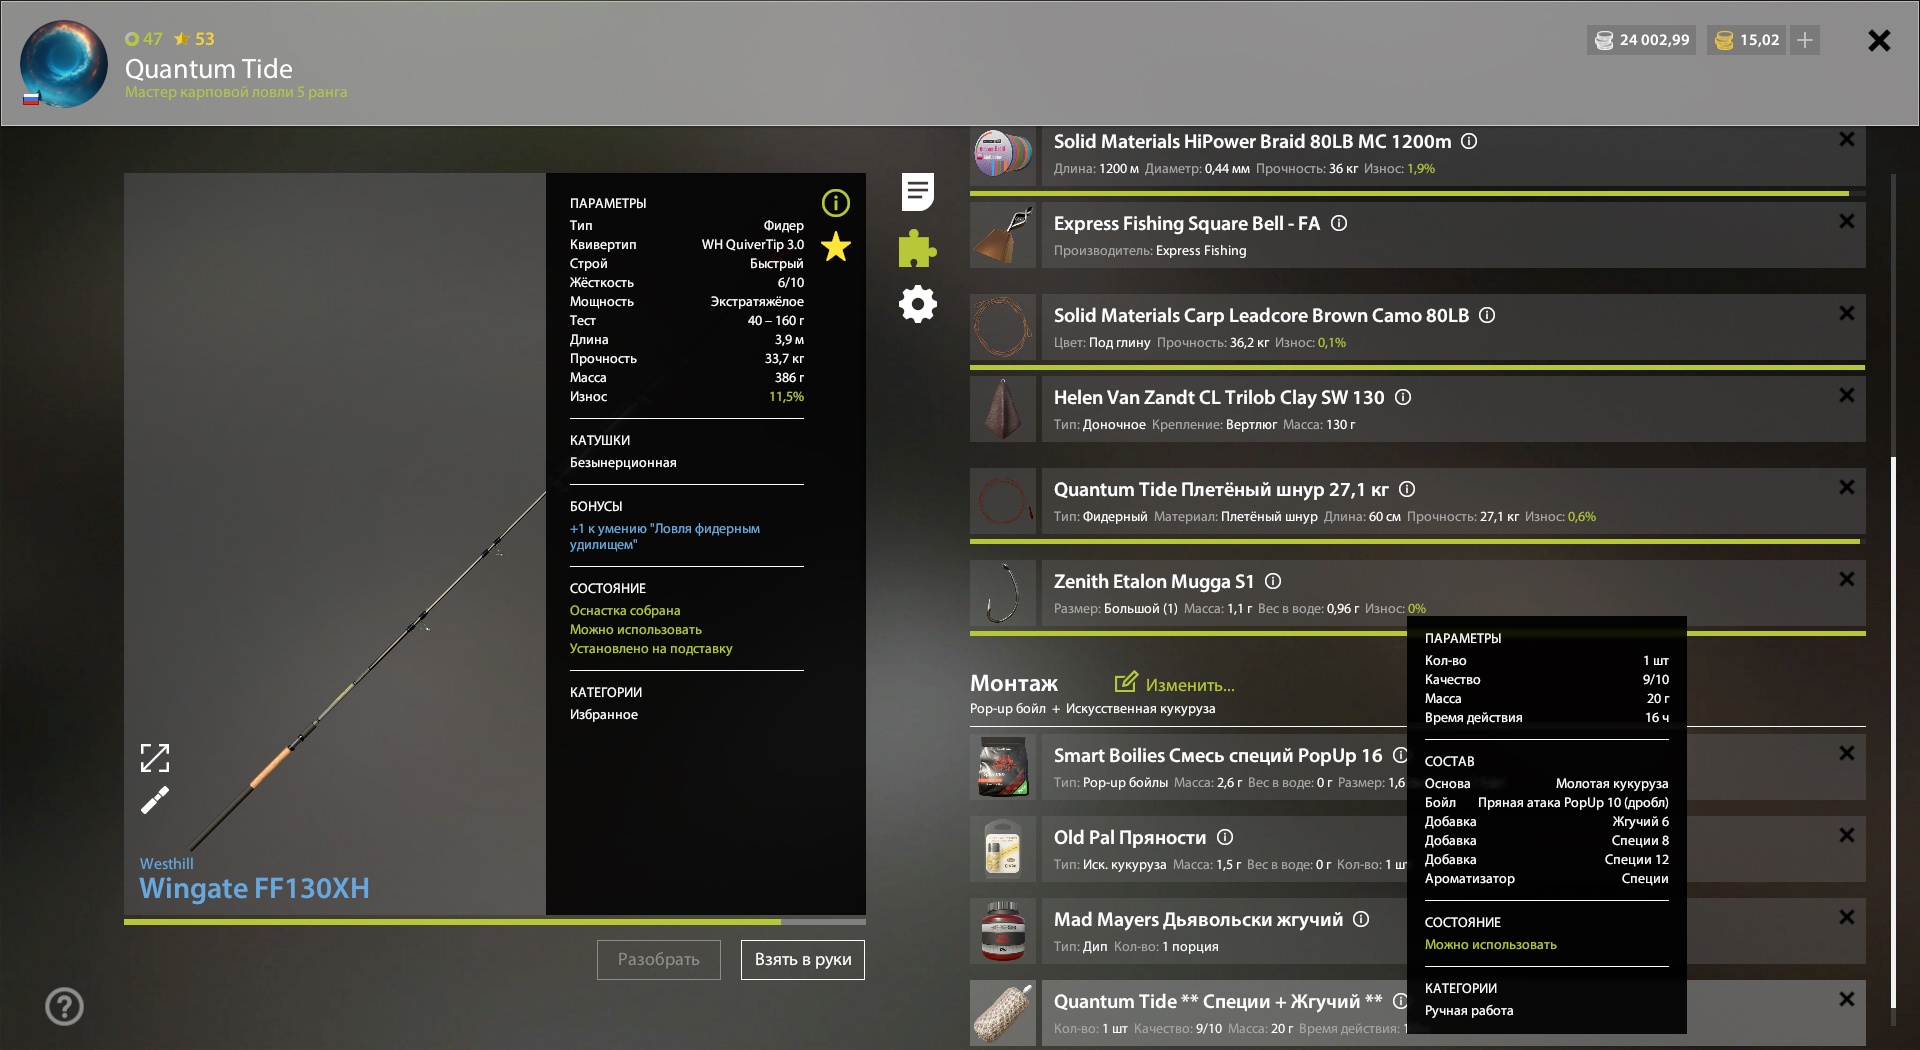Open info for Helen Van Zandt Trilob
1920x1050 pixels.
[1403, 398]
